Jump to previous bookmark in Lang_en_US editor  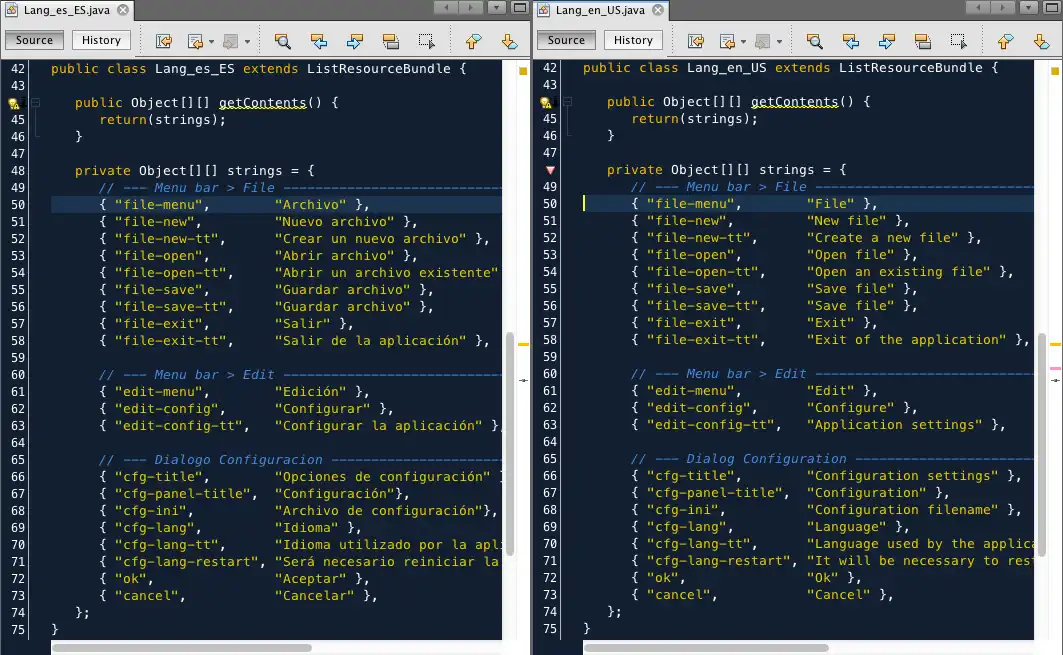coord(1005,41)
